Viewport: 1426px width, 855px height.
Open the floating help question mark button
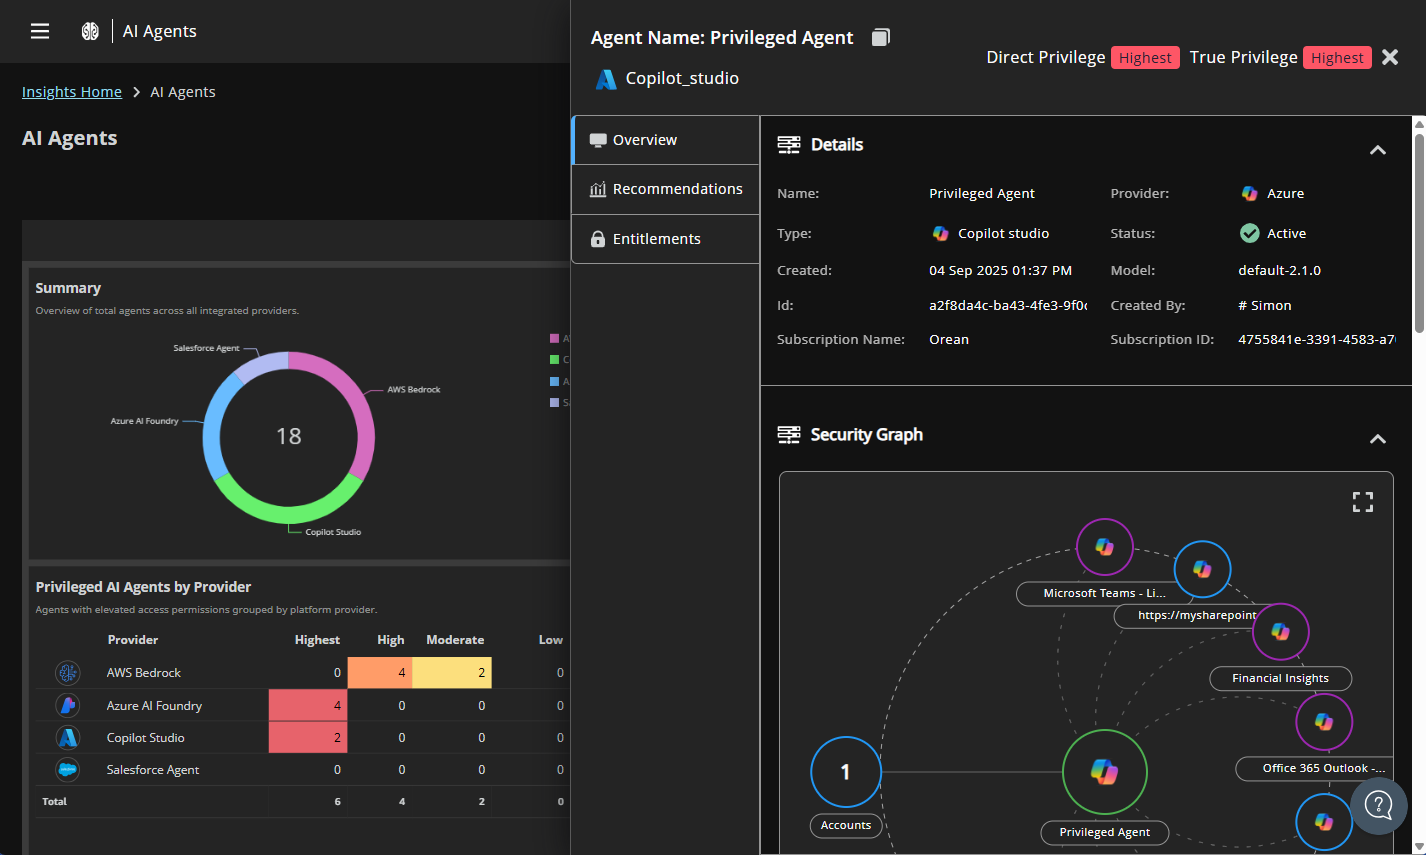tap(1379, 806)
